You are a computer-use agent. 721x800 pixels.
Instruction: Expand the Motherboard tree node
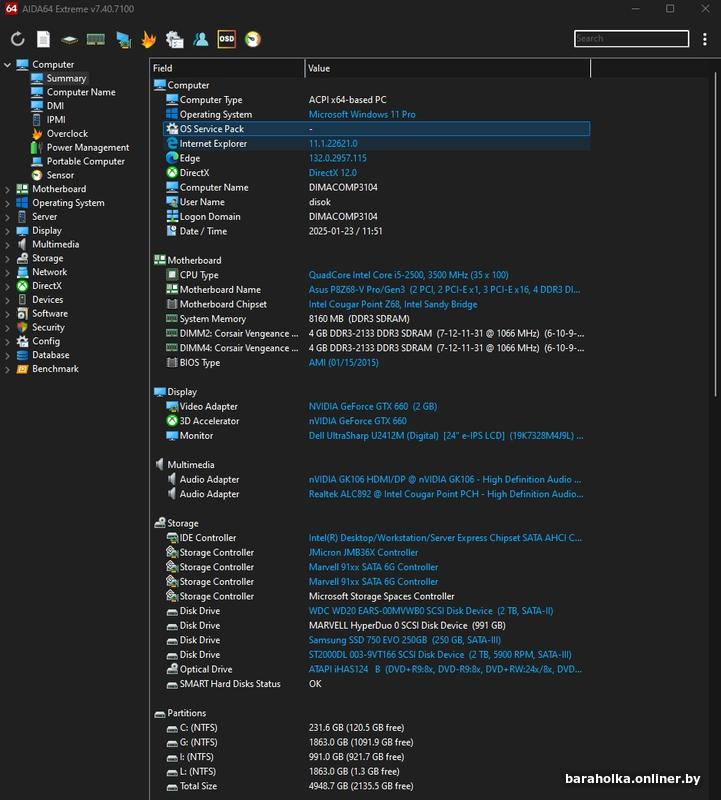coord(7,189)
